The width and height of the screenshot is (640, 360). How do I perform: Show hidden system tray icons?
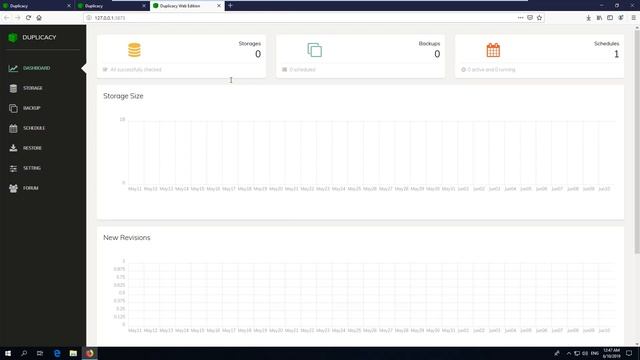pyautogui.click(x=569, y=353)
